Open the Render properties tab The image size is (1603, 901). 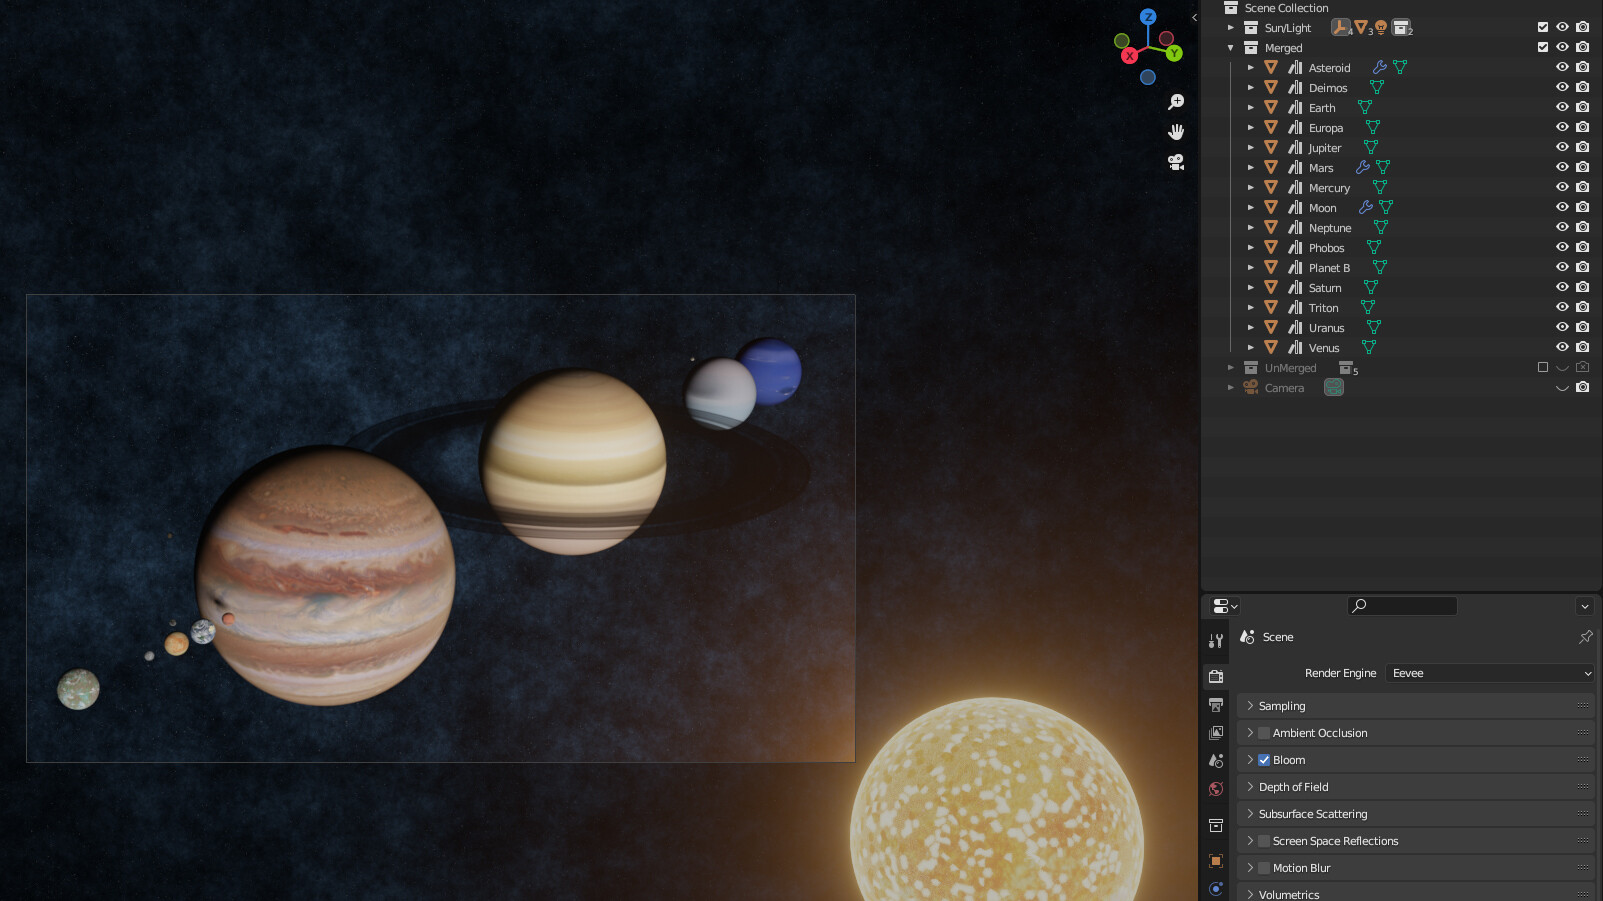(x=1216, y=677)
